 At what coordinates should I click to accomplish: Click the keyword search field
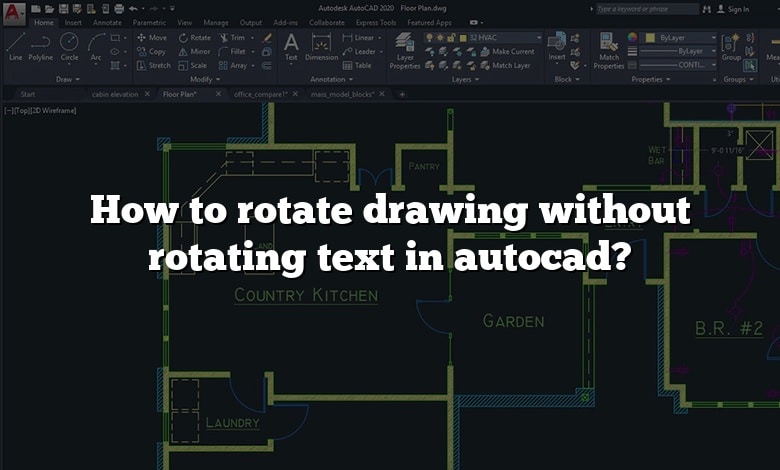coord(647,9)
